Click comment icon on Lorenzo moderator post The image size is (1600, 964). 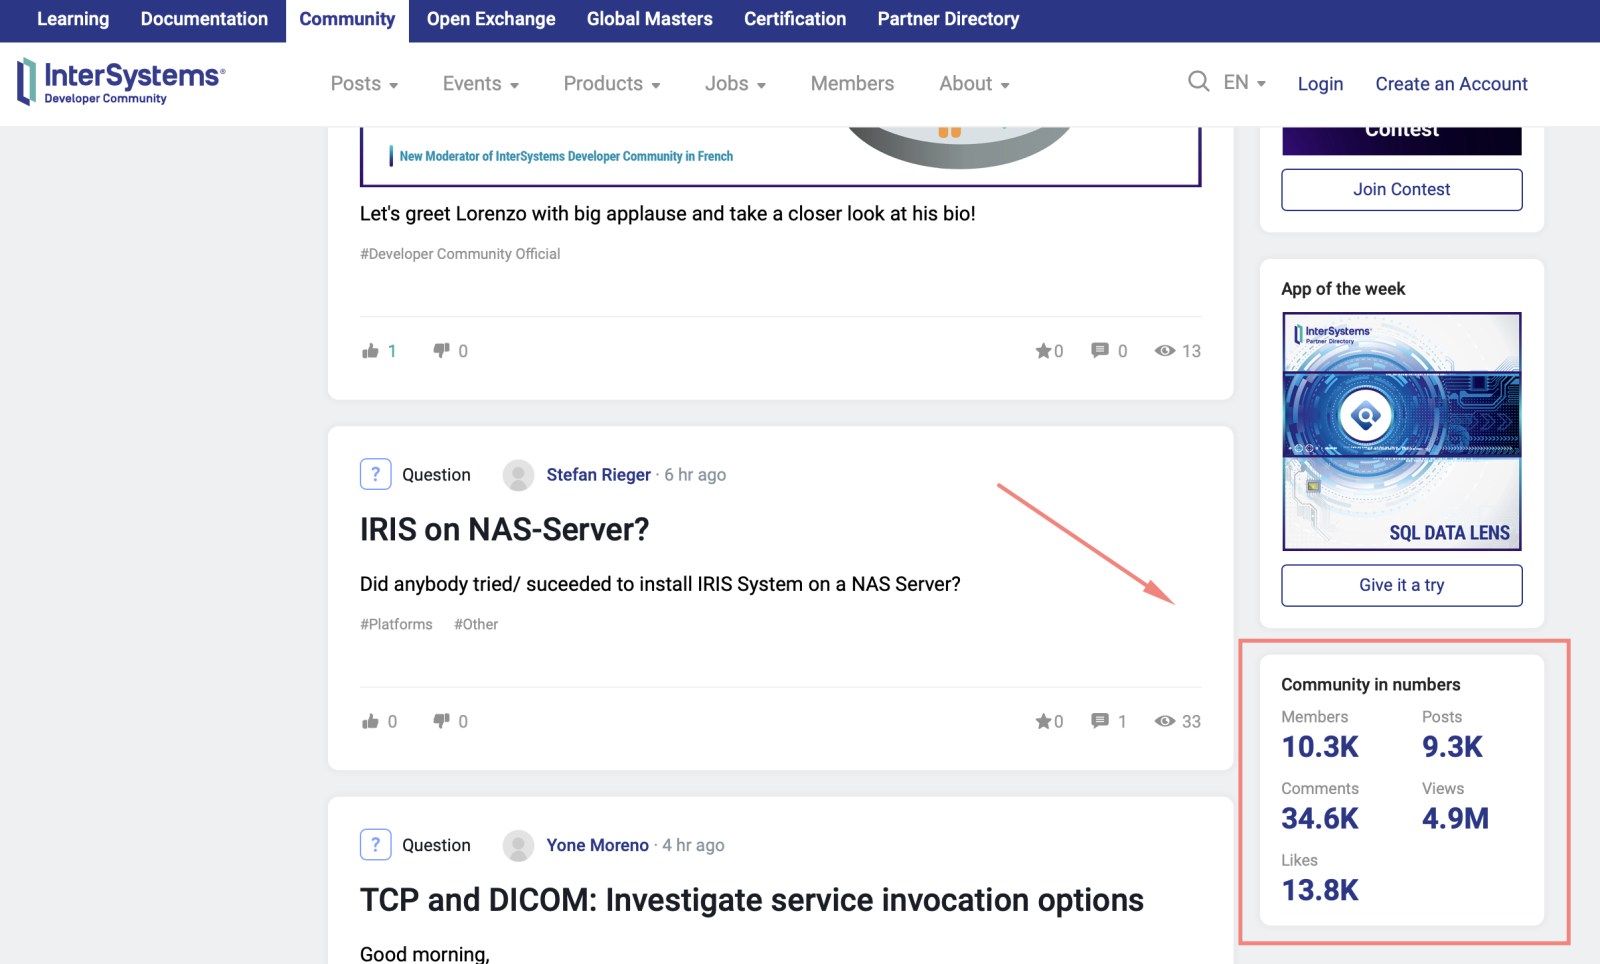pos(1100,351)
